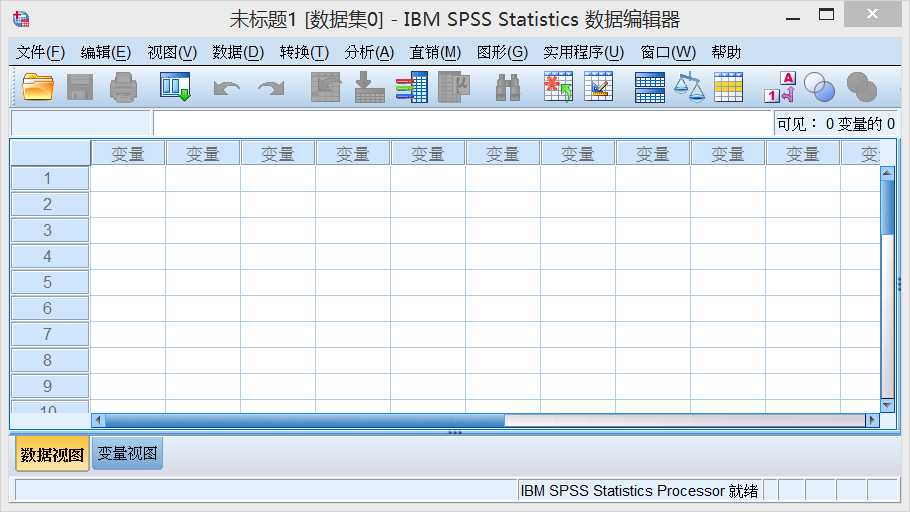
Task: Click the Find binoculars icon
Action: click(508, 88)
